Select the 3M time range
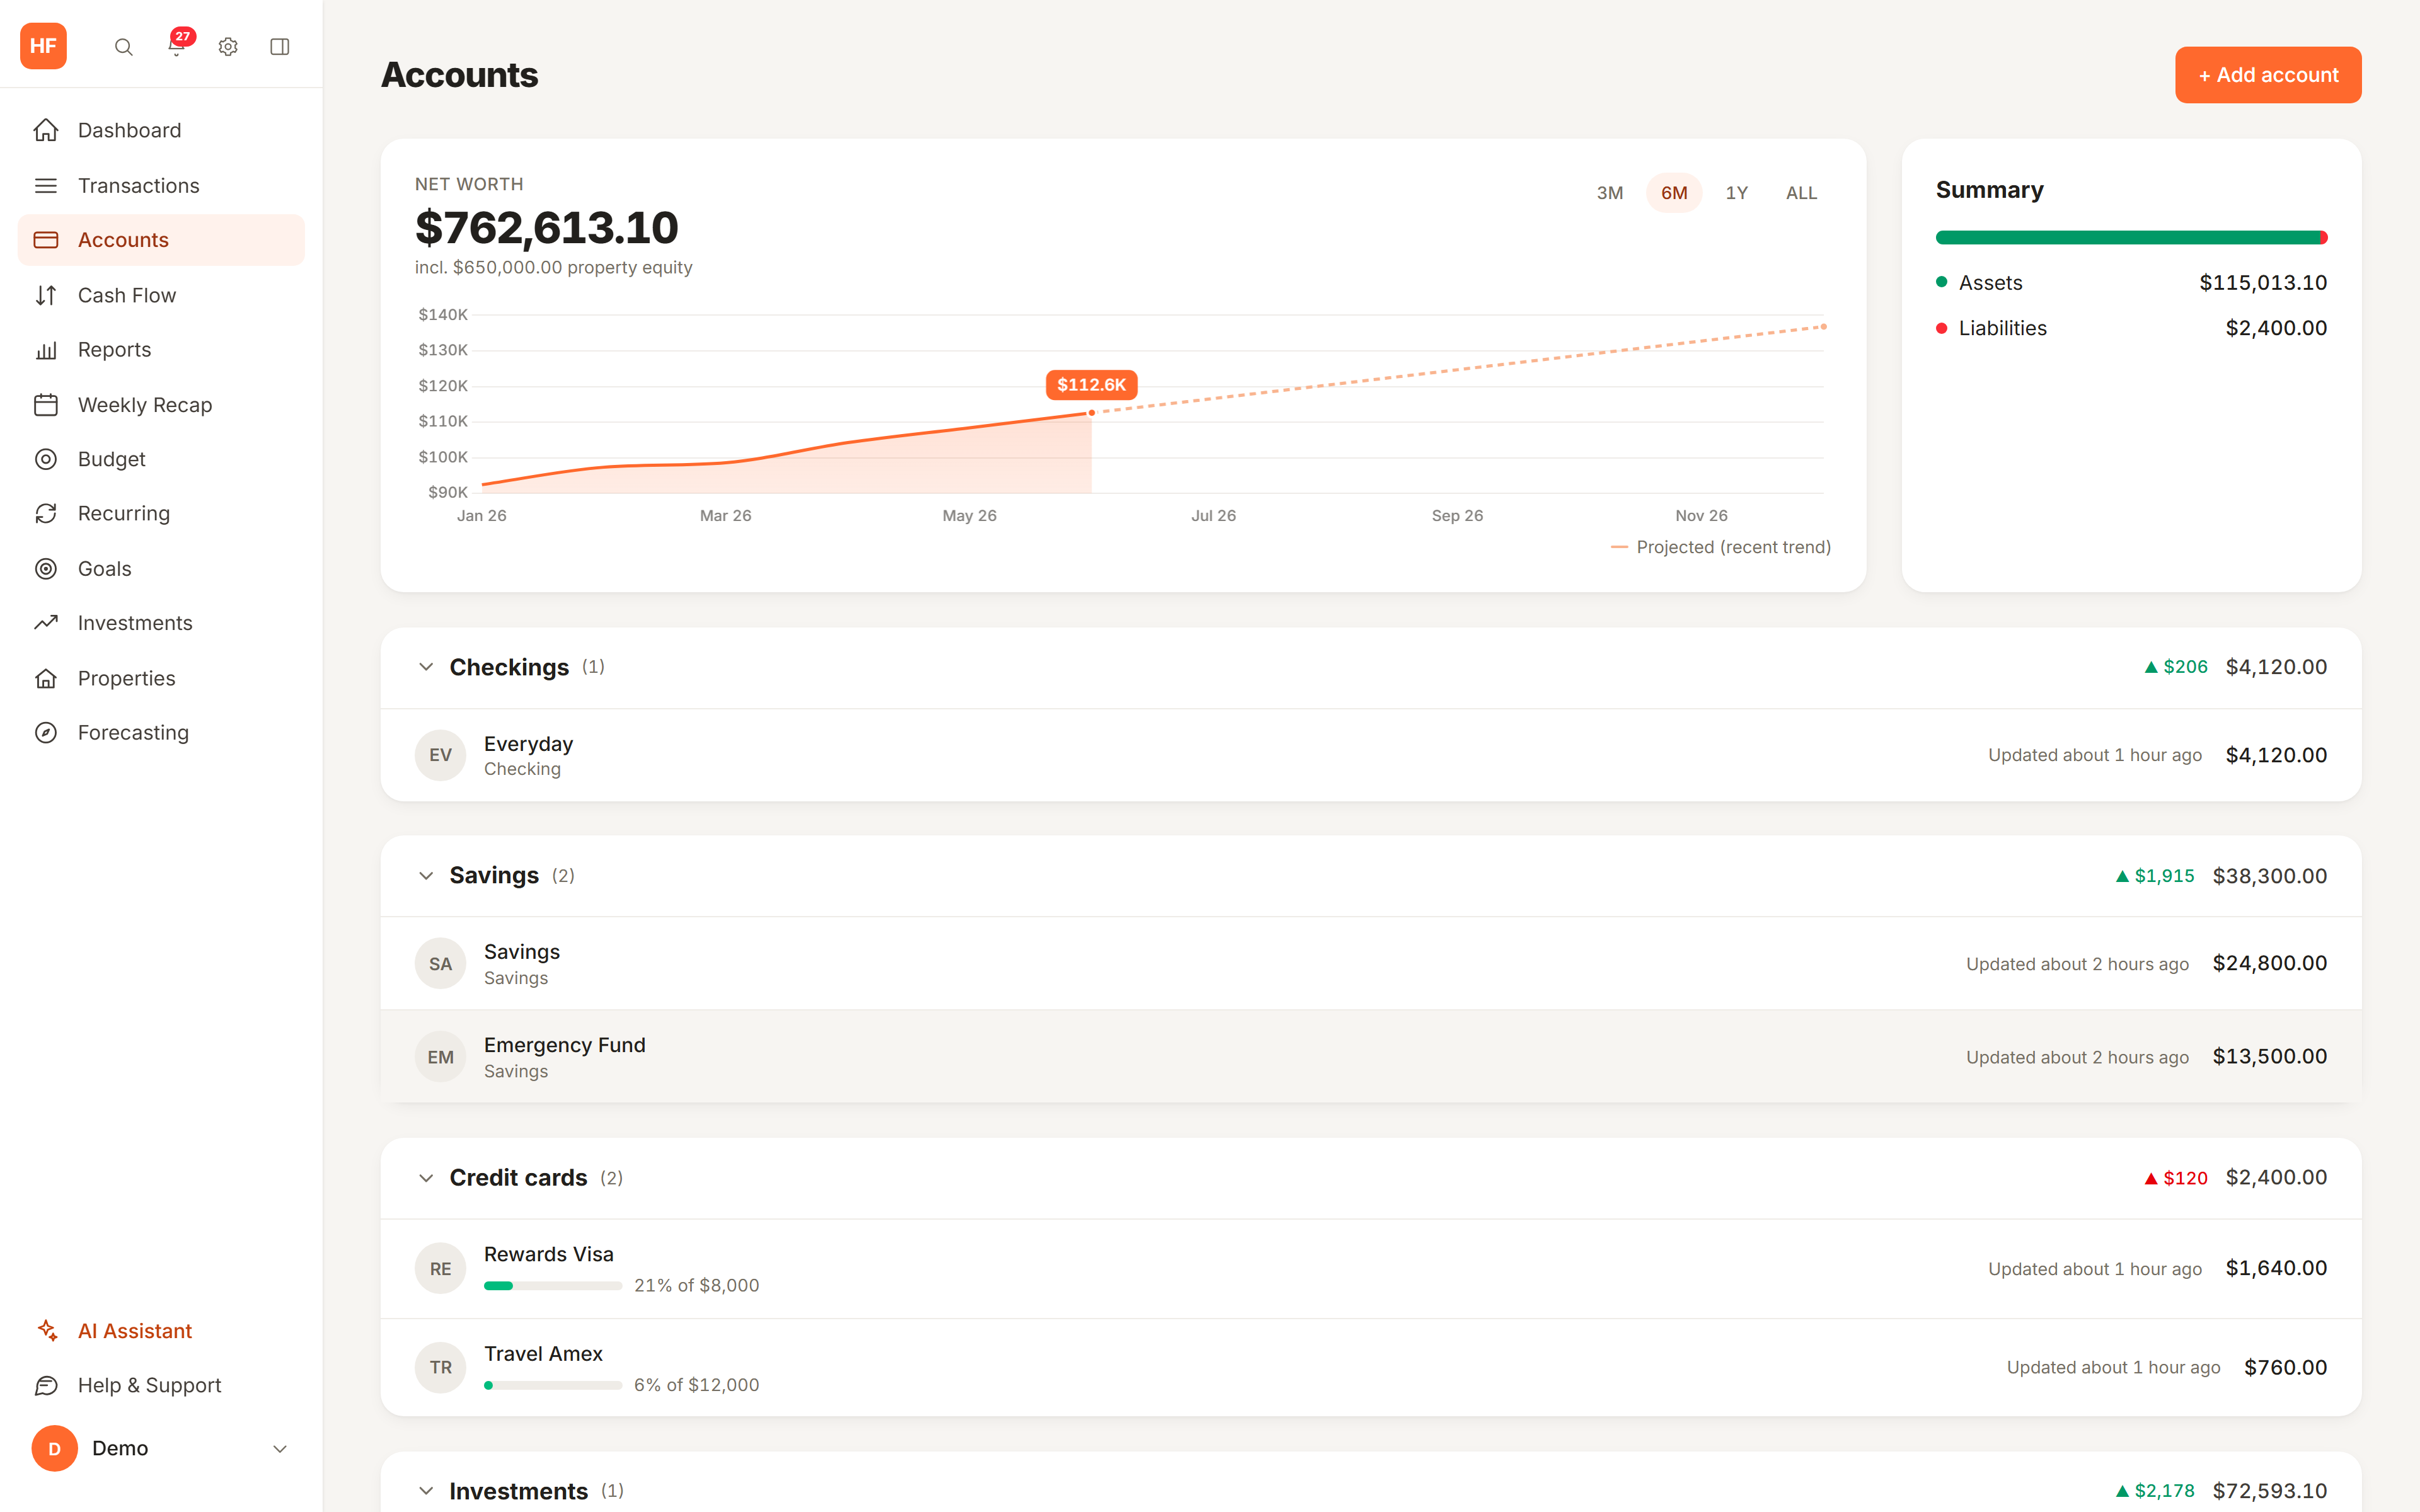2420x1512 pixels. 1610,193
